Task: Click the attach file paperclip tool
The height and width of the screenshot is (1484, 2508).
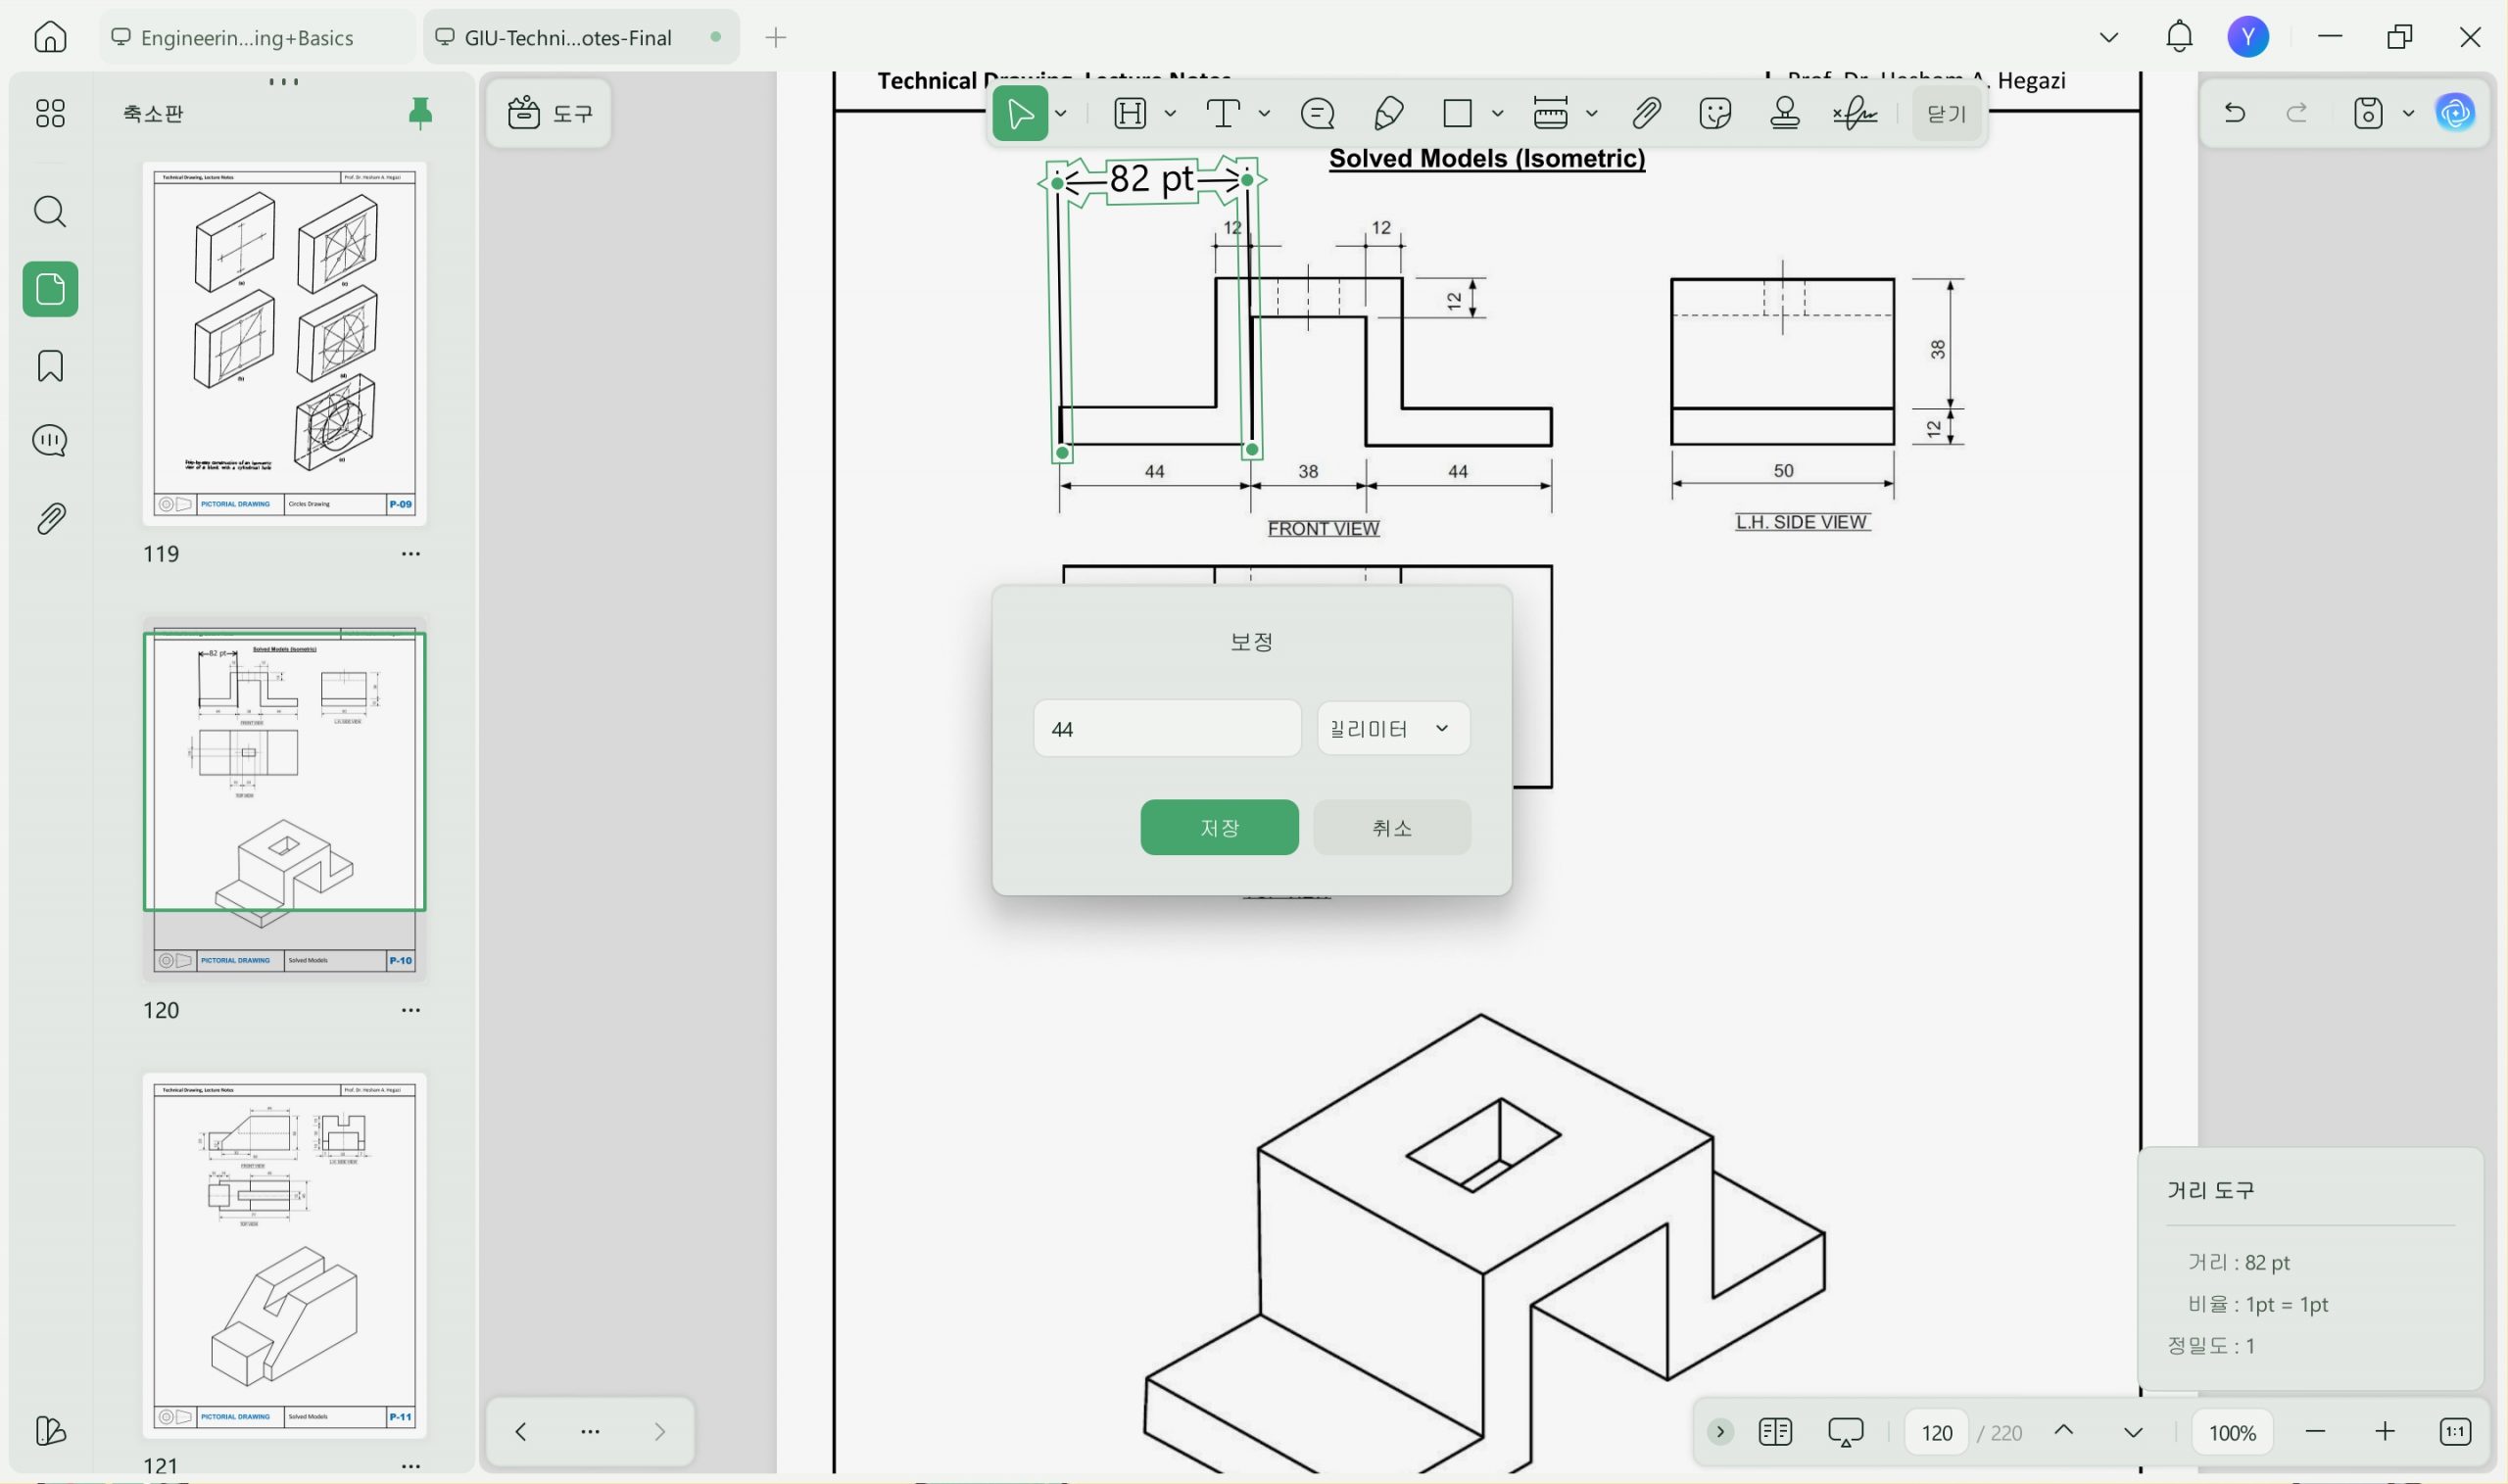Action: (x=1646, y=113)
